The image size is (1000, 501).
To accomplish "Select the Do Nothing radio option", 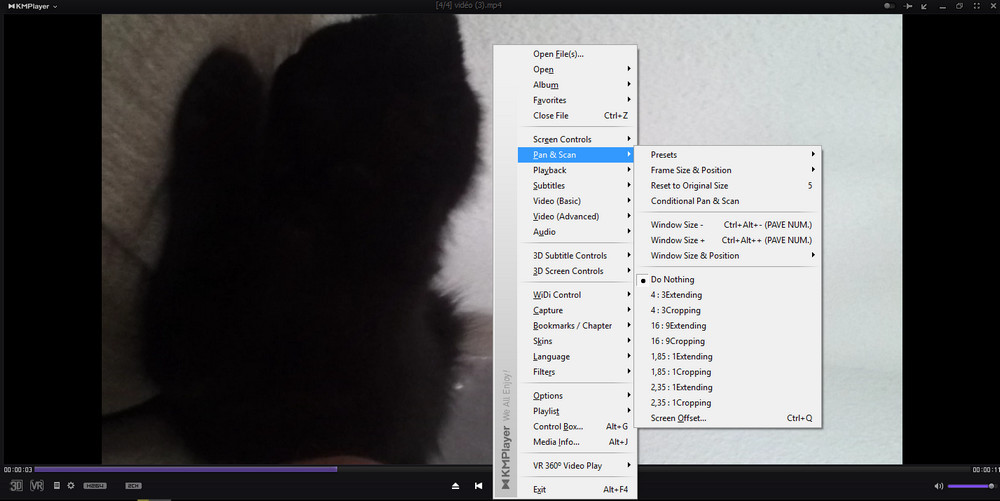I will 728,279.
